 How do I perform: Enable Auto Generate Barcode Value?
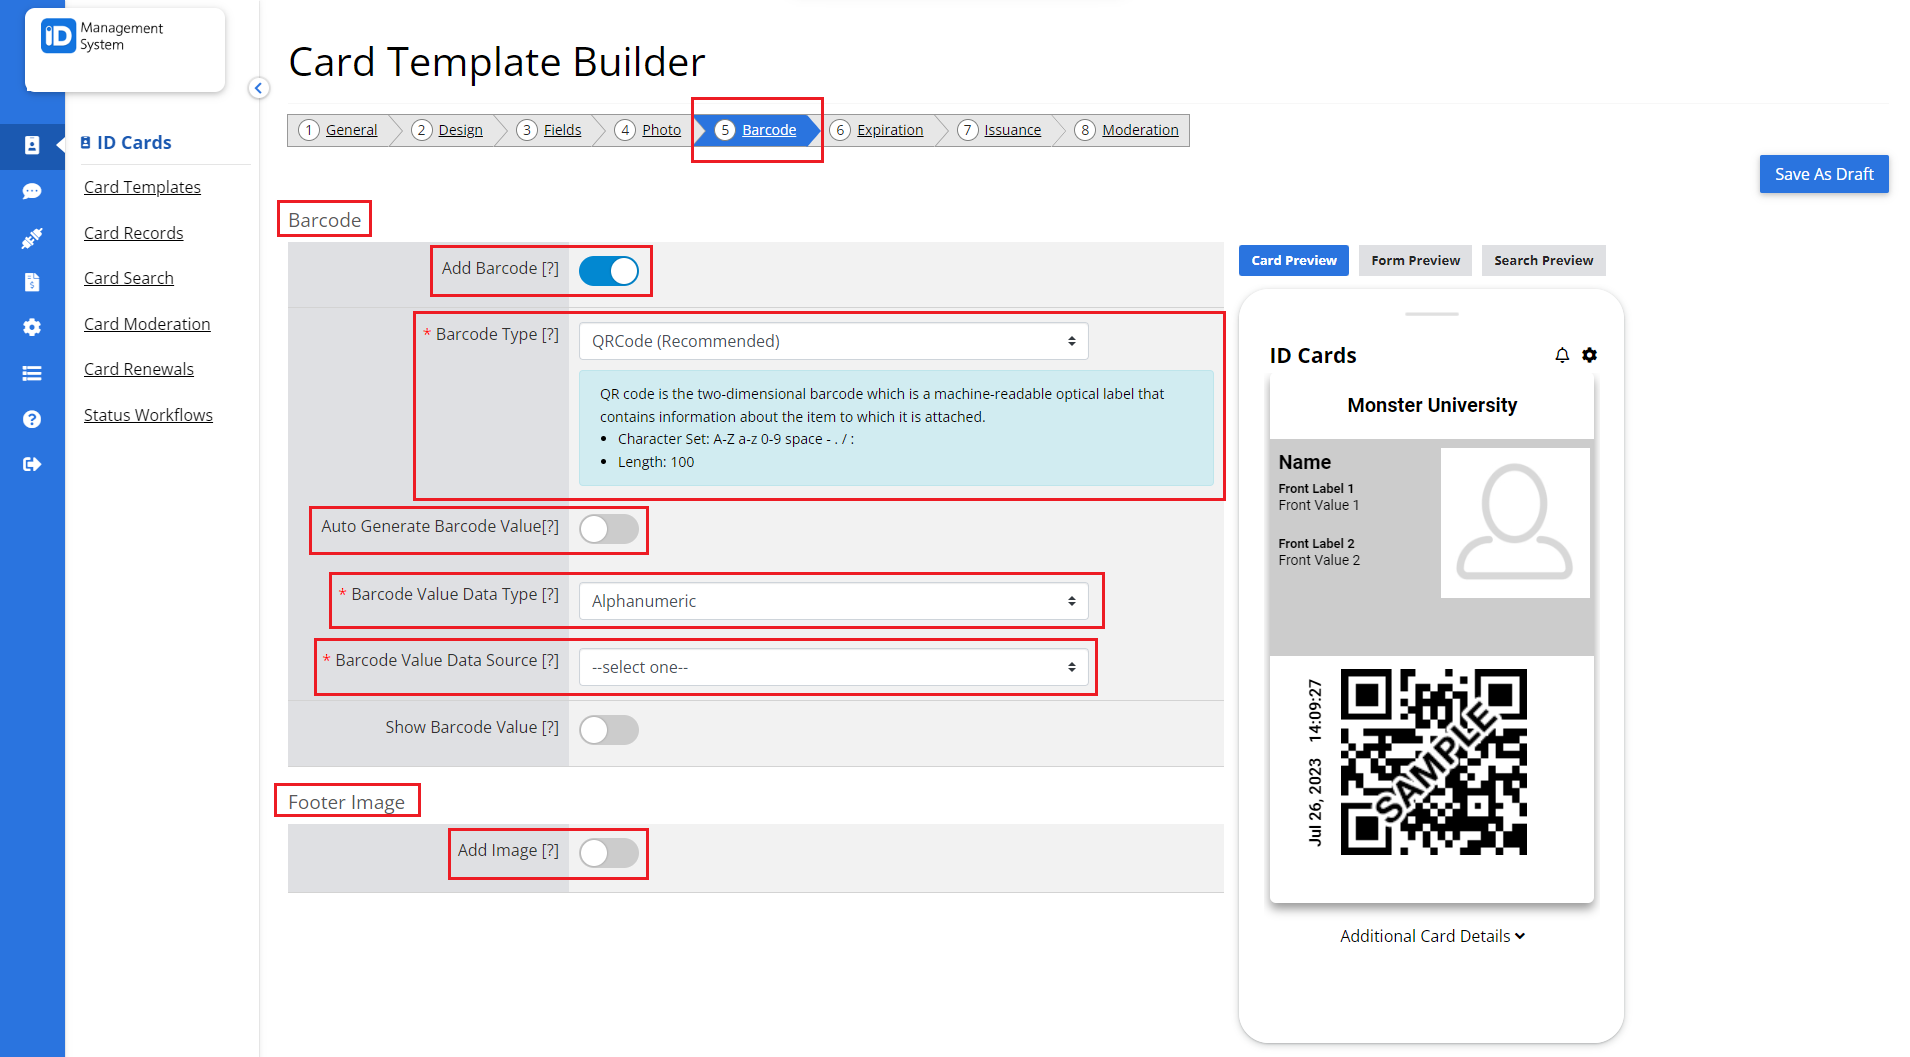pos(607,529)
